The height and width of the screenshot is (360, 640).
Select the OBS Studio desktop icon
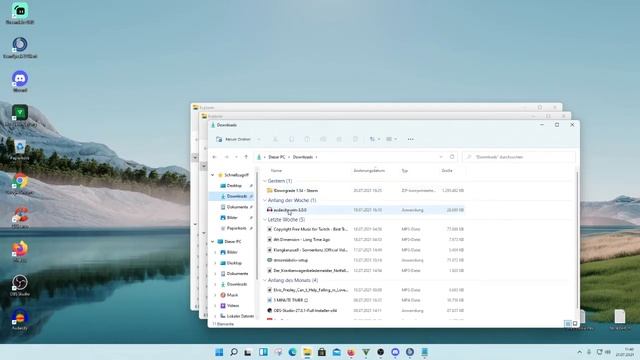20,285
